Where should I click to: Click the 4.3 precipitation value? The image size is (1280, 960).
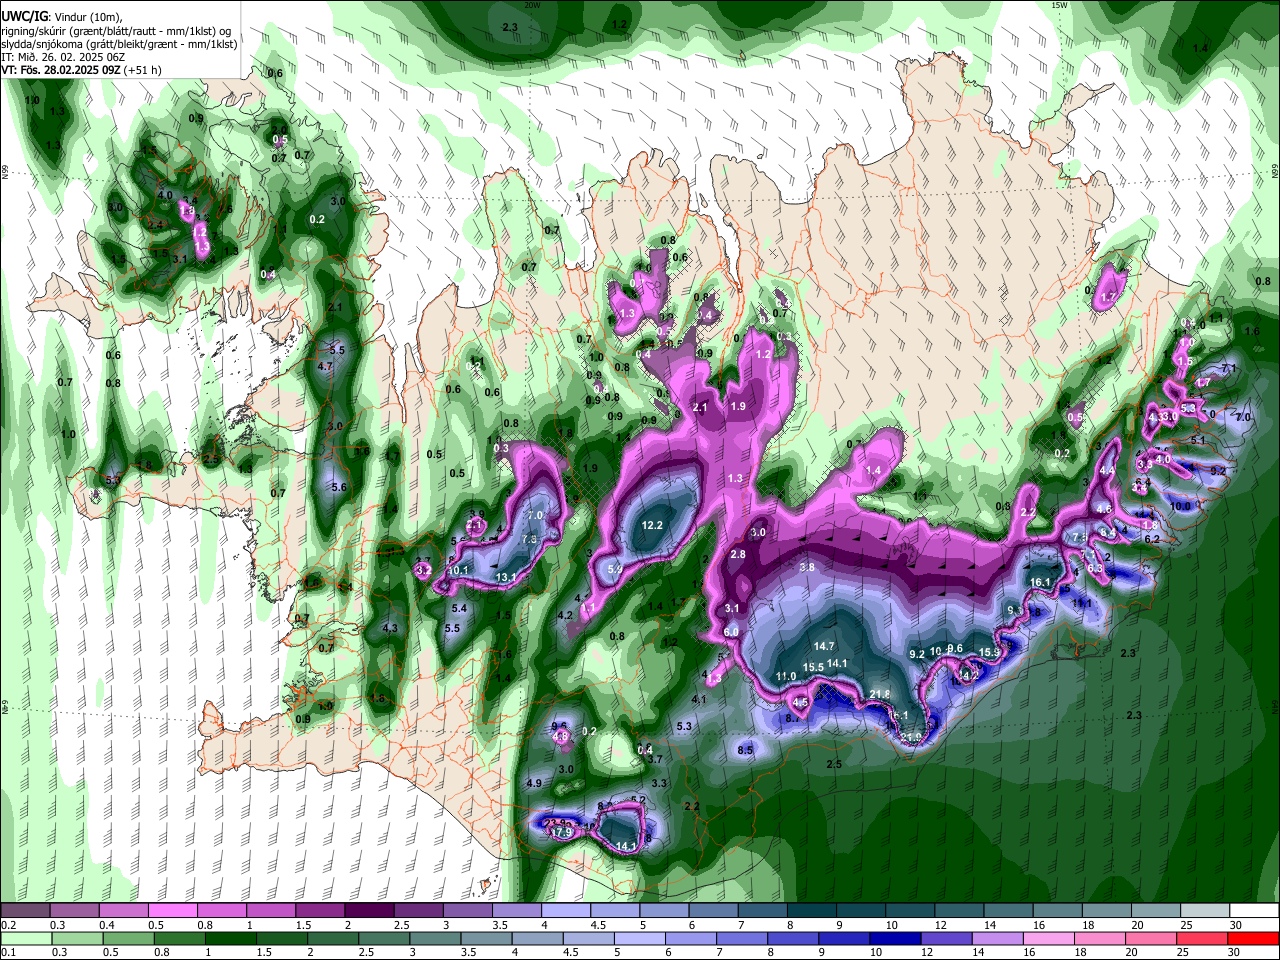(391, 628)
